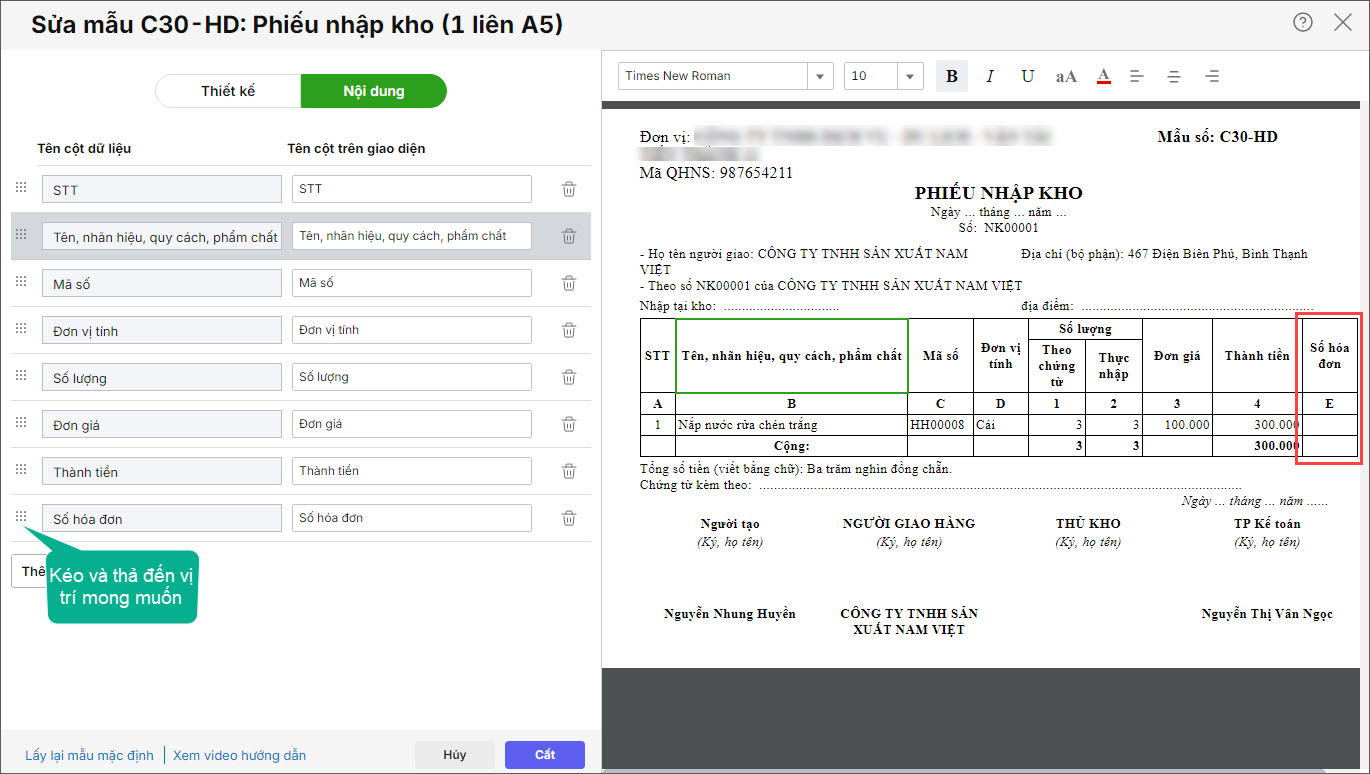This screenshot has width=1370, height=774.
Task: Open the Times New Roman font dropdown
Action: (x=820, y=76)
